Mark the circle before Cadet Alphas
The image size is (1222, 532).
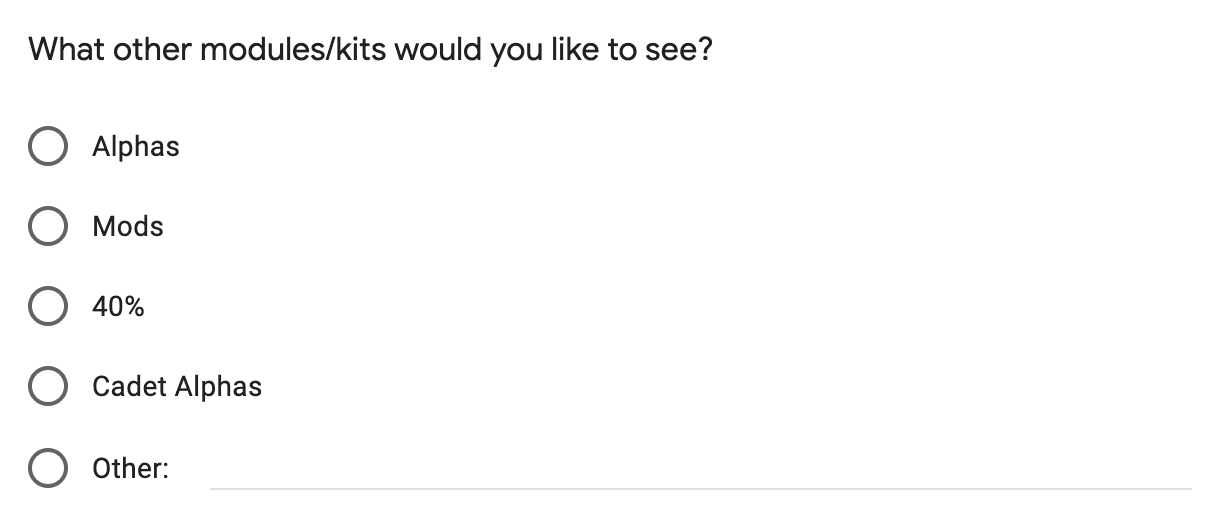click(x=48, y=387)
